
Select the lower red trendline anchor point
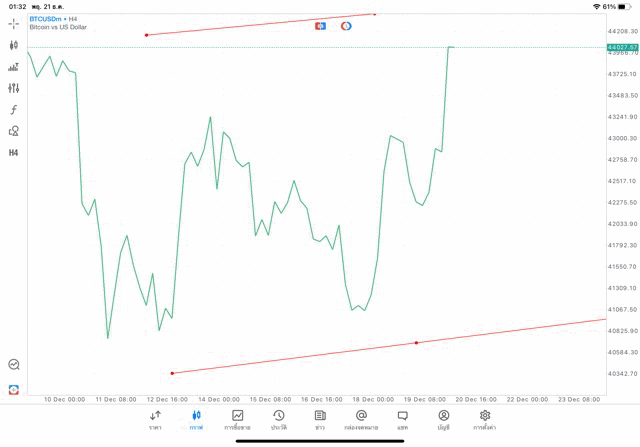(416, 343)
